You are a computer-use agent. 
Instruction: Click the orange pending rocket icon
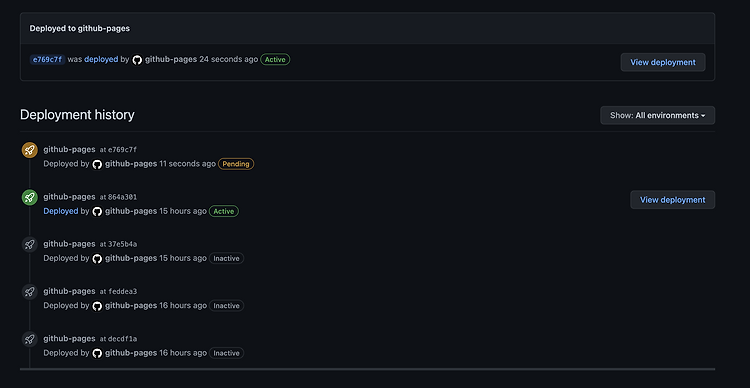click(30, 150)
